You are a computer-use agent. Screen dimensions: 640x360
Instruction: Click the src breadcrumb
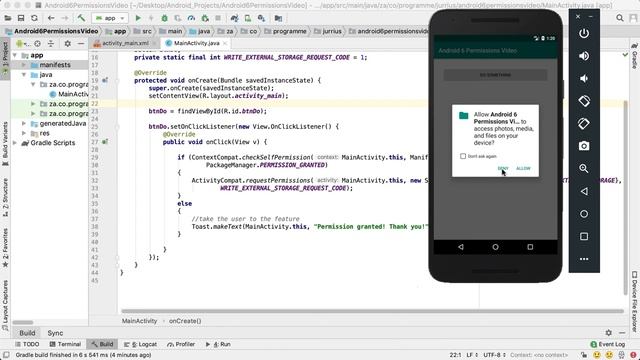tap(142, 31)
